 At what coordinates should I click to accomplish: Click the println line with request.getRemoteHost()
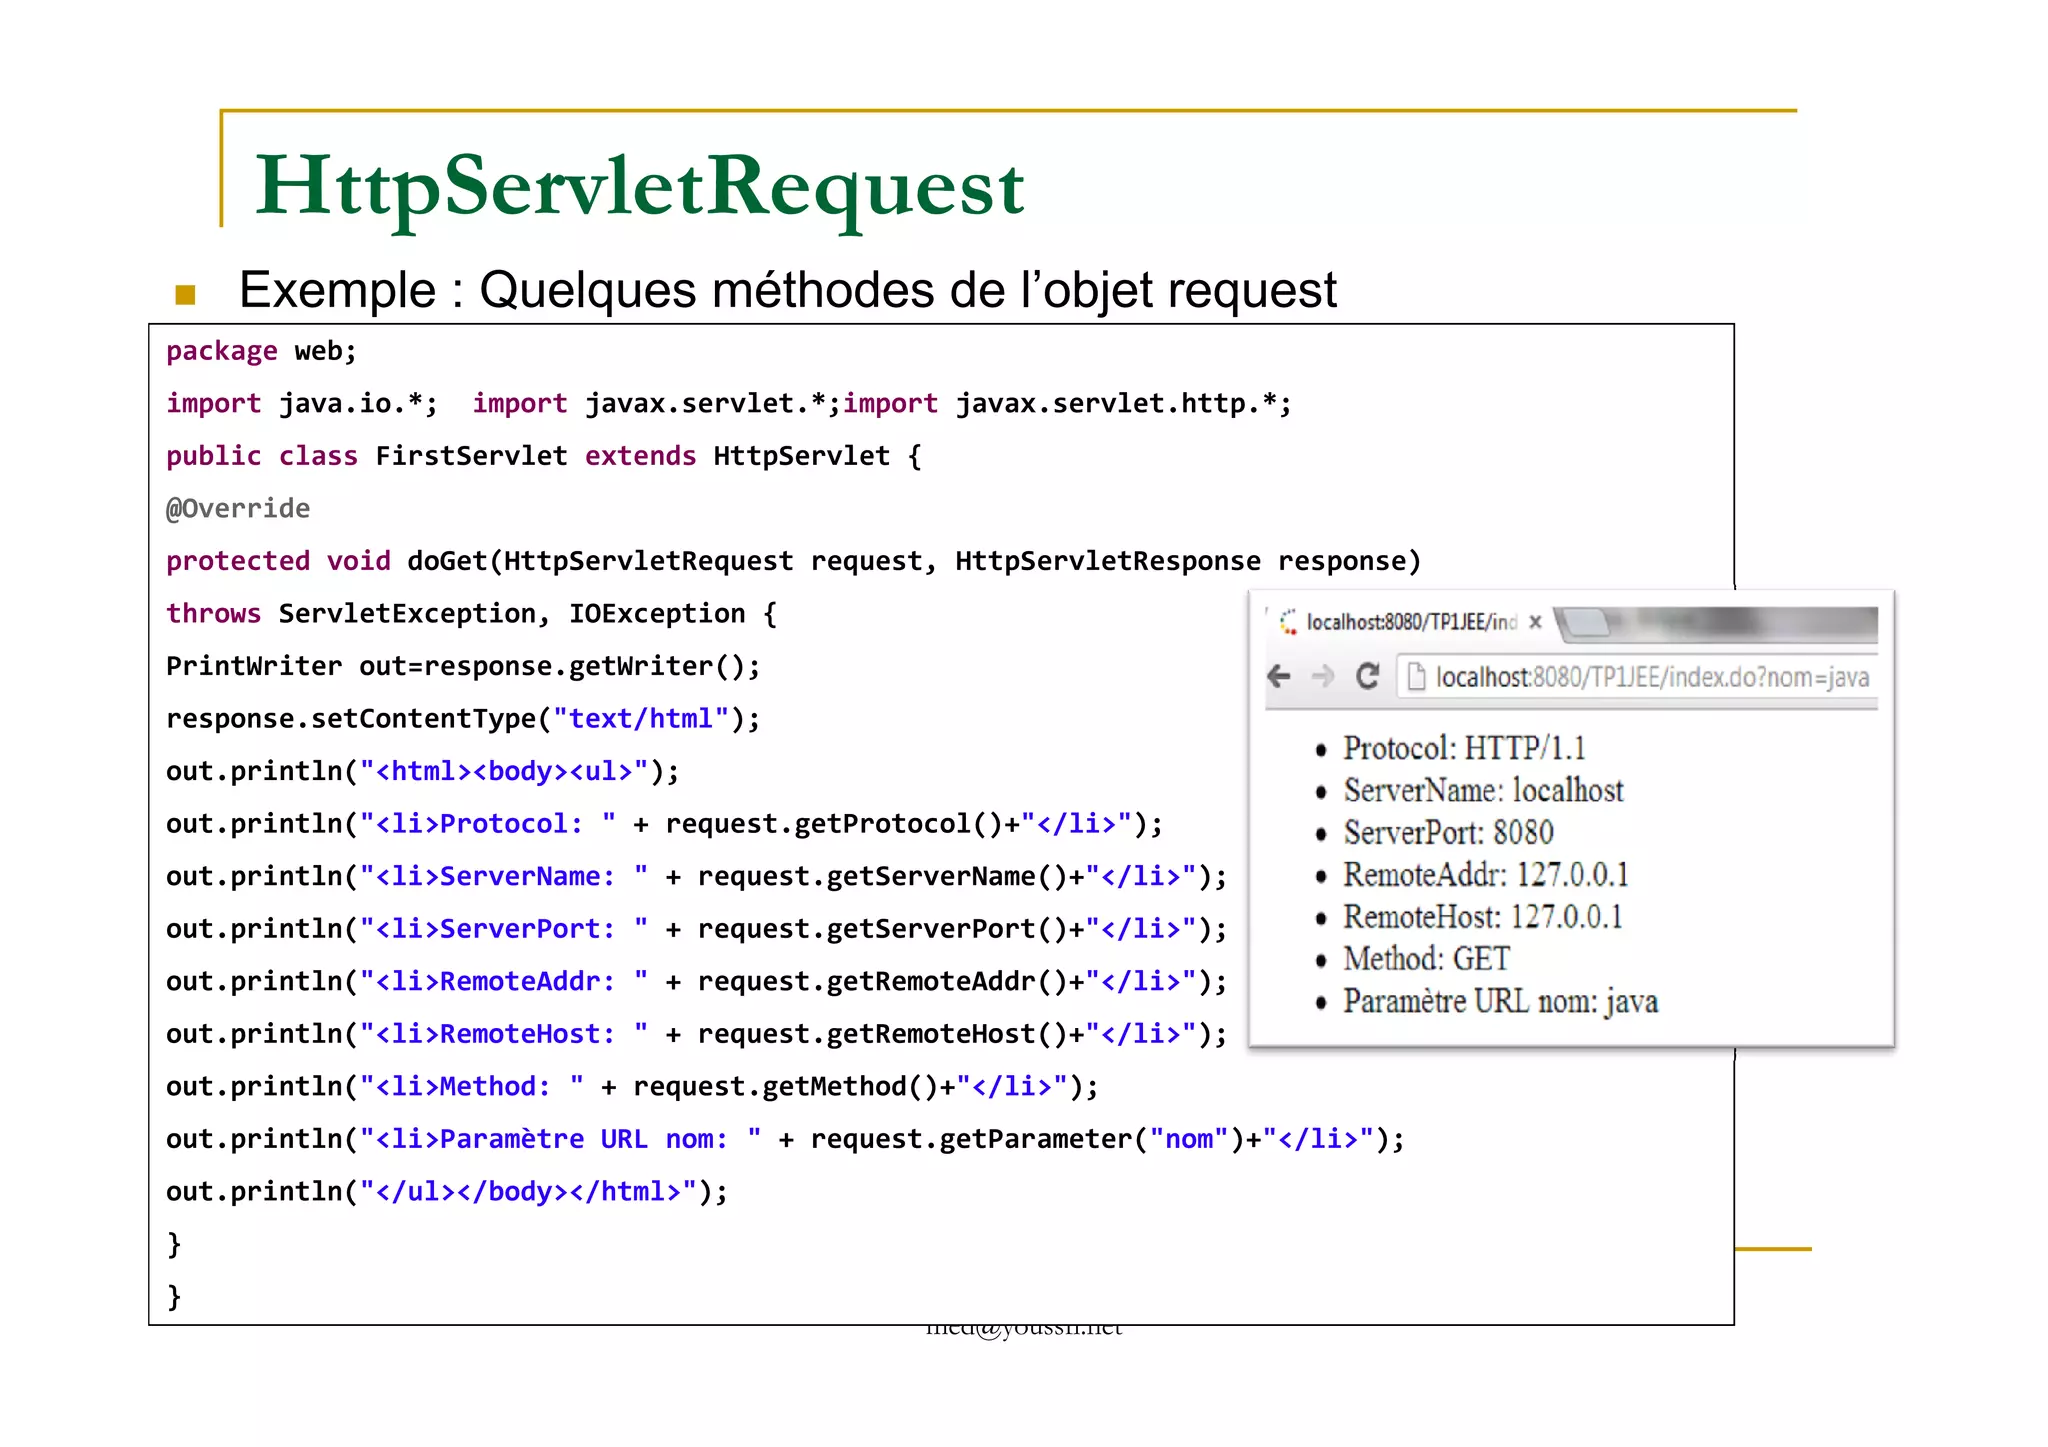(x=697, y=1034)
